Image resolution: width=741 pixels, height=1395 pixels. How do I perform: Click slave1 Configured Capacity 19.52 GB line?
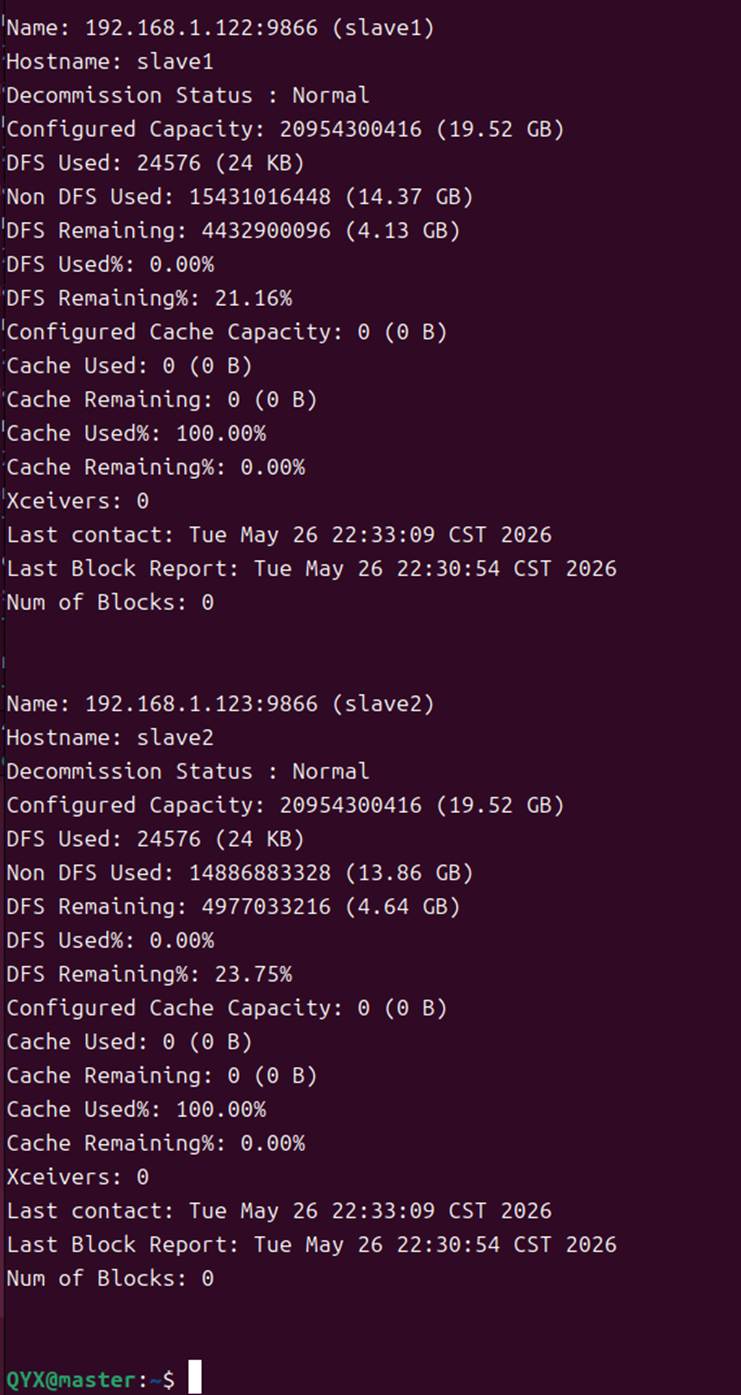286,129
